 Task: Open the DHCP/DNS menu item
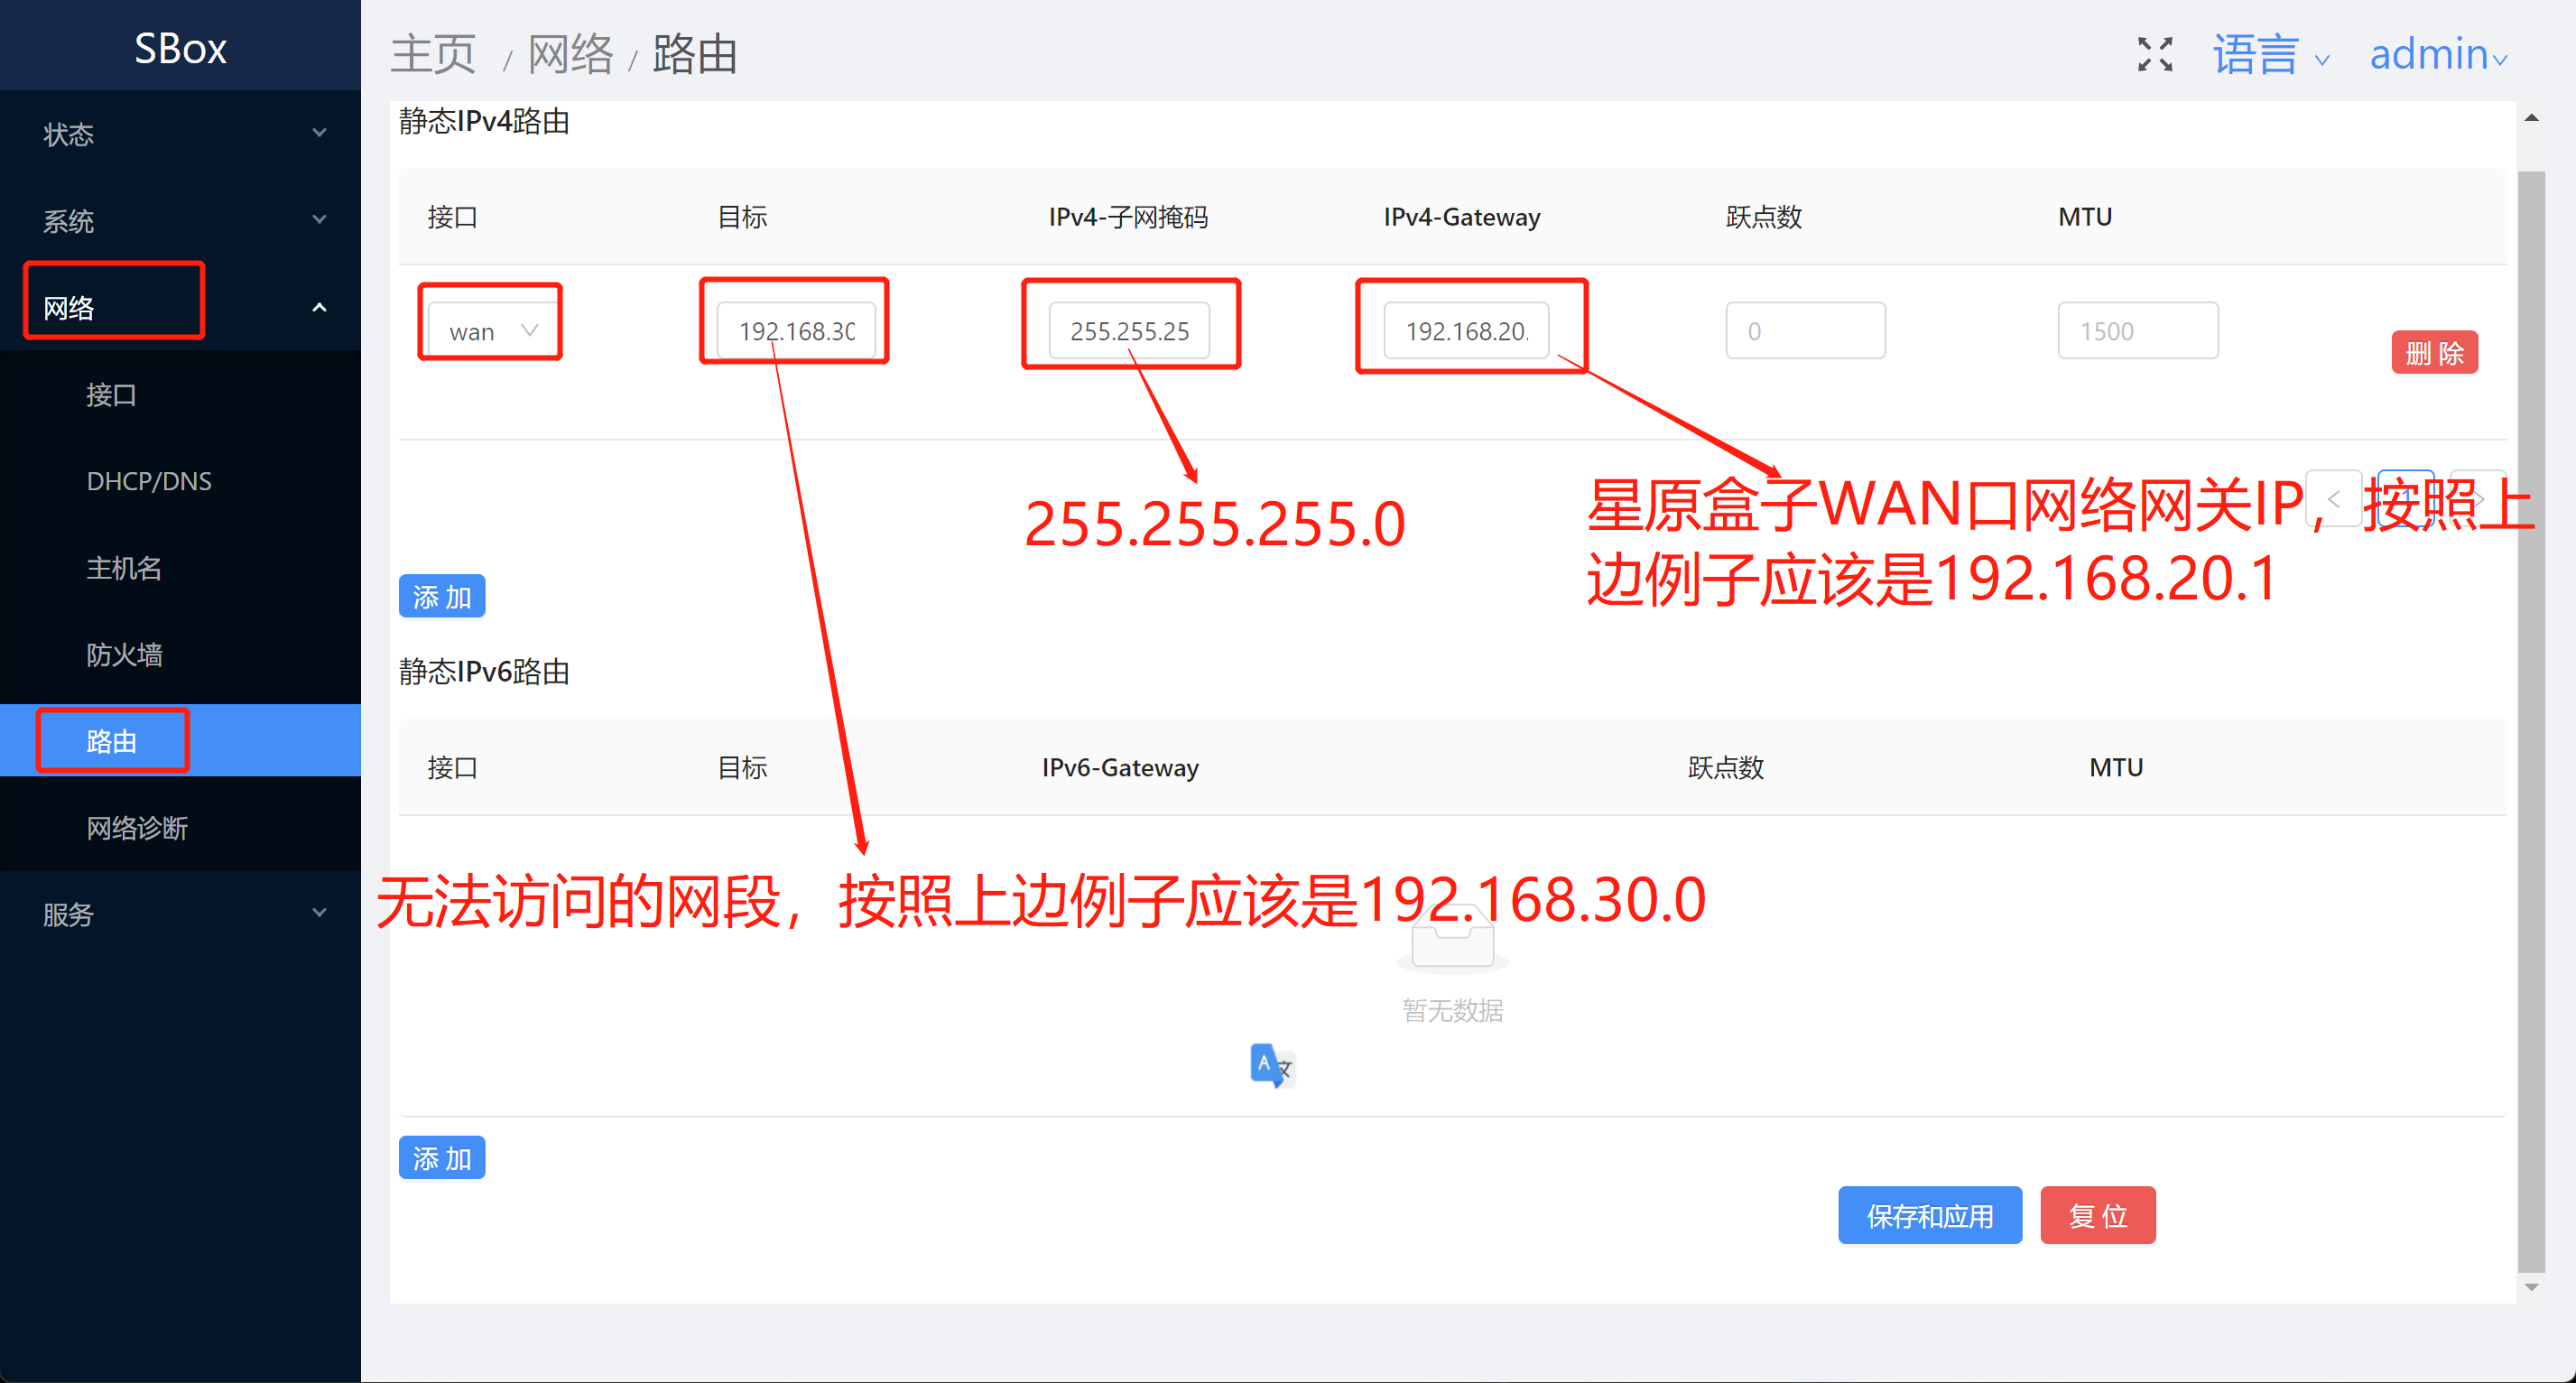click(x=149, y=481)
